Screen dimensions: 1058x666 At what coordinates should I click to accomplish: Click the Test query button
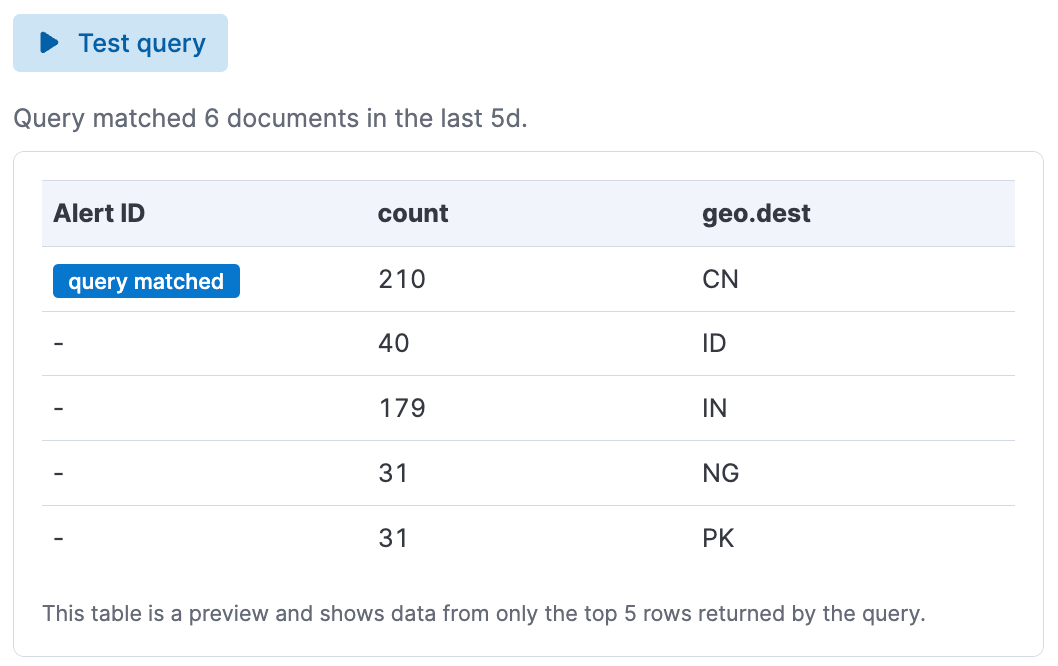pos(120,43)
